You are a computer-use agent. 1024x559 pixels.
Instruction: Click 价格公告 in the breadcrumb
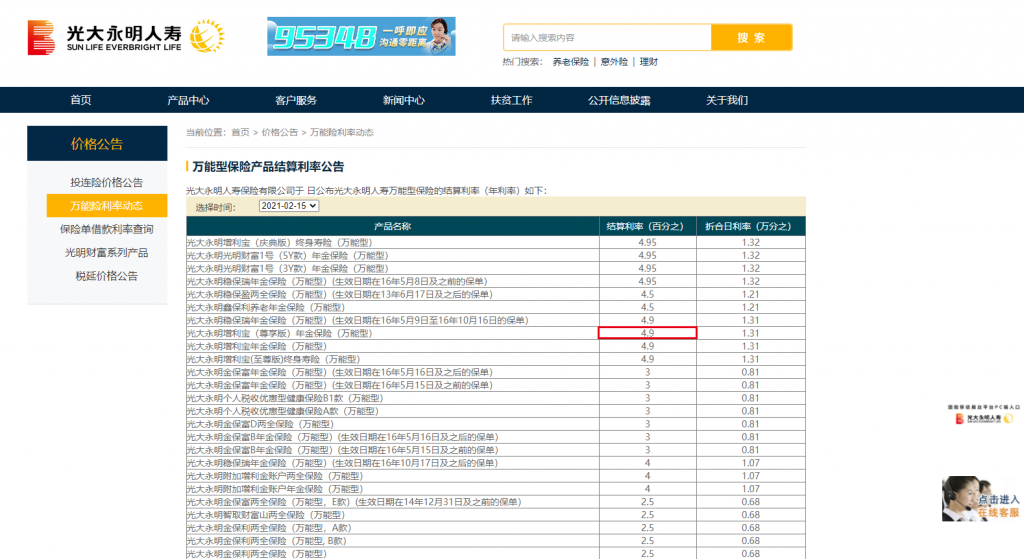pyautogui.click(x=280, y=132)
